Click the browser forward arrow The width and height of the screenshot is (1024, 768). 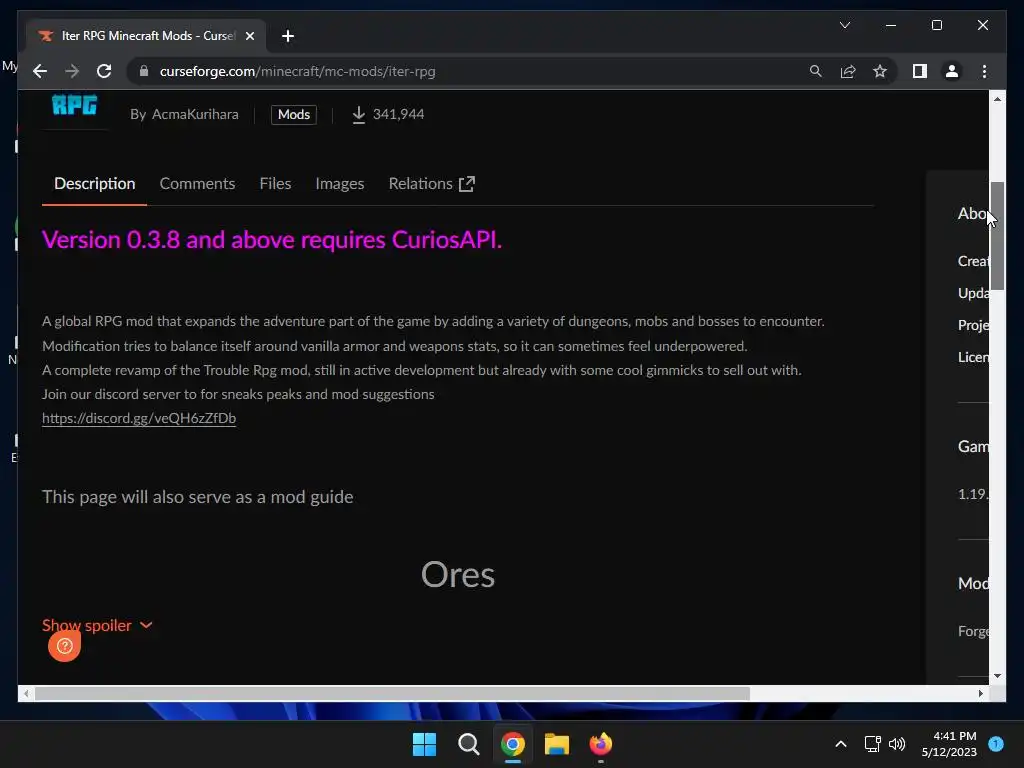point(72,71)
